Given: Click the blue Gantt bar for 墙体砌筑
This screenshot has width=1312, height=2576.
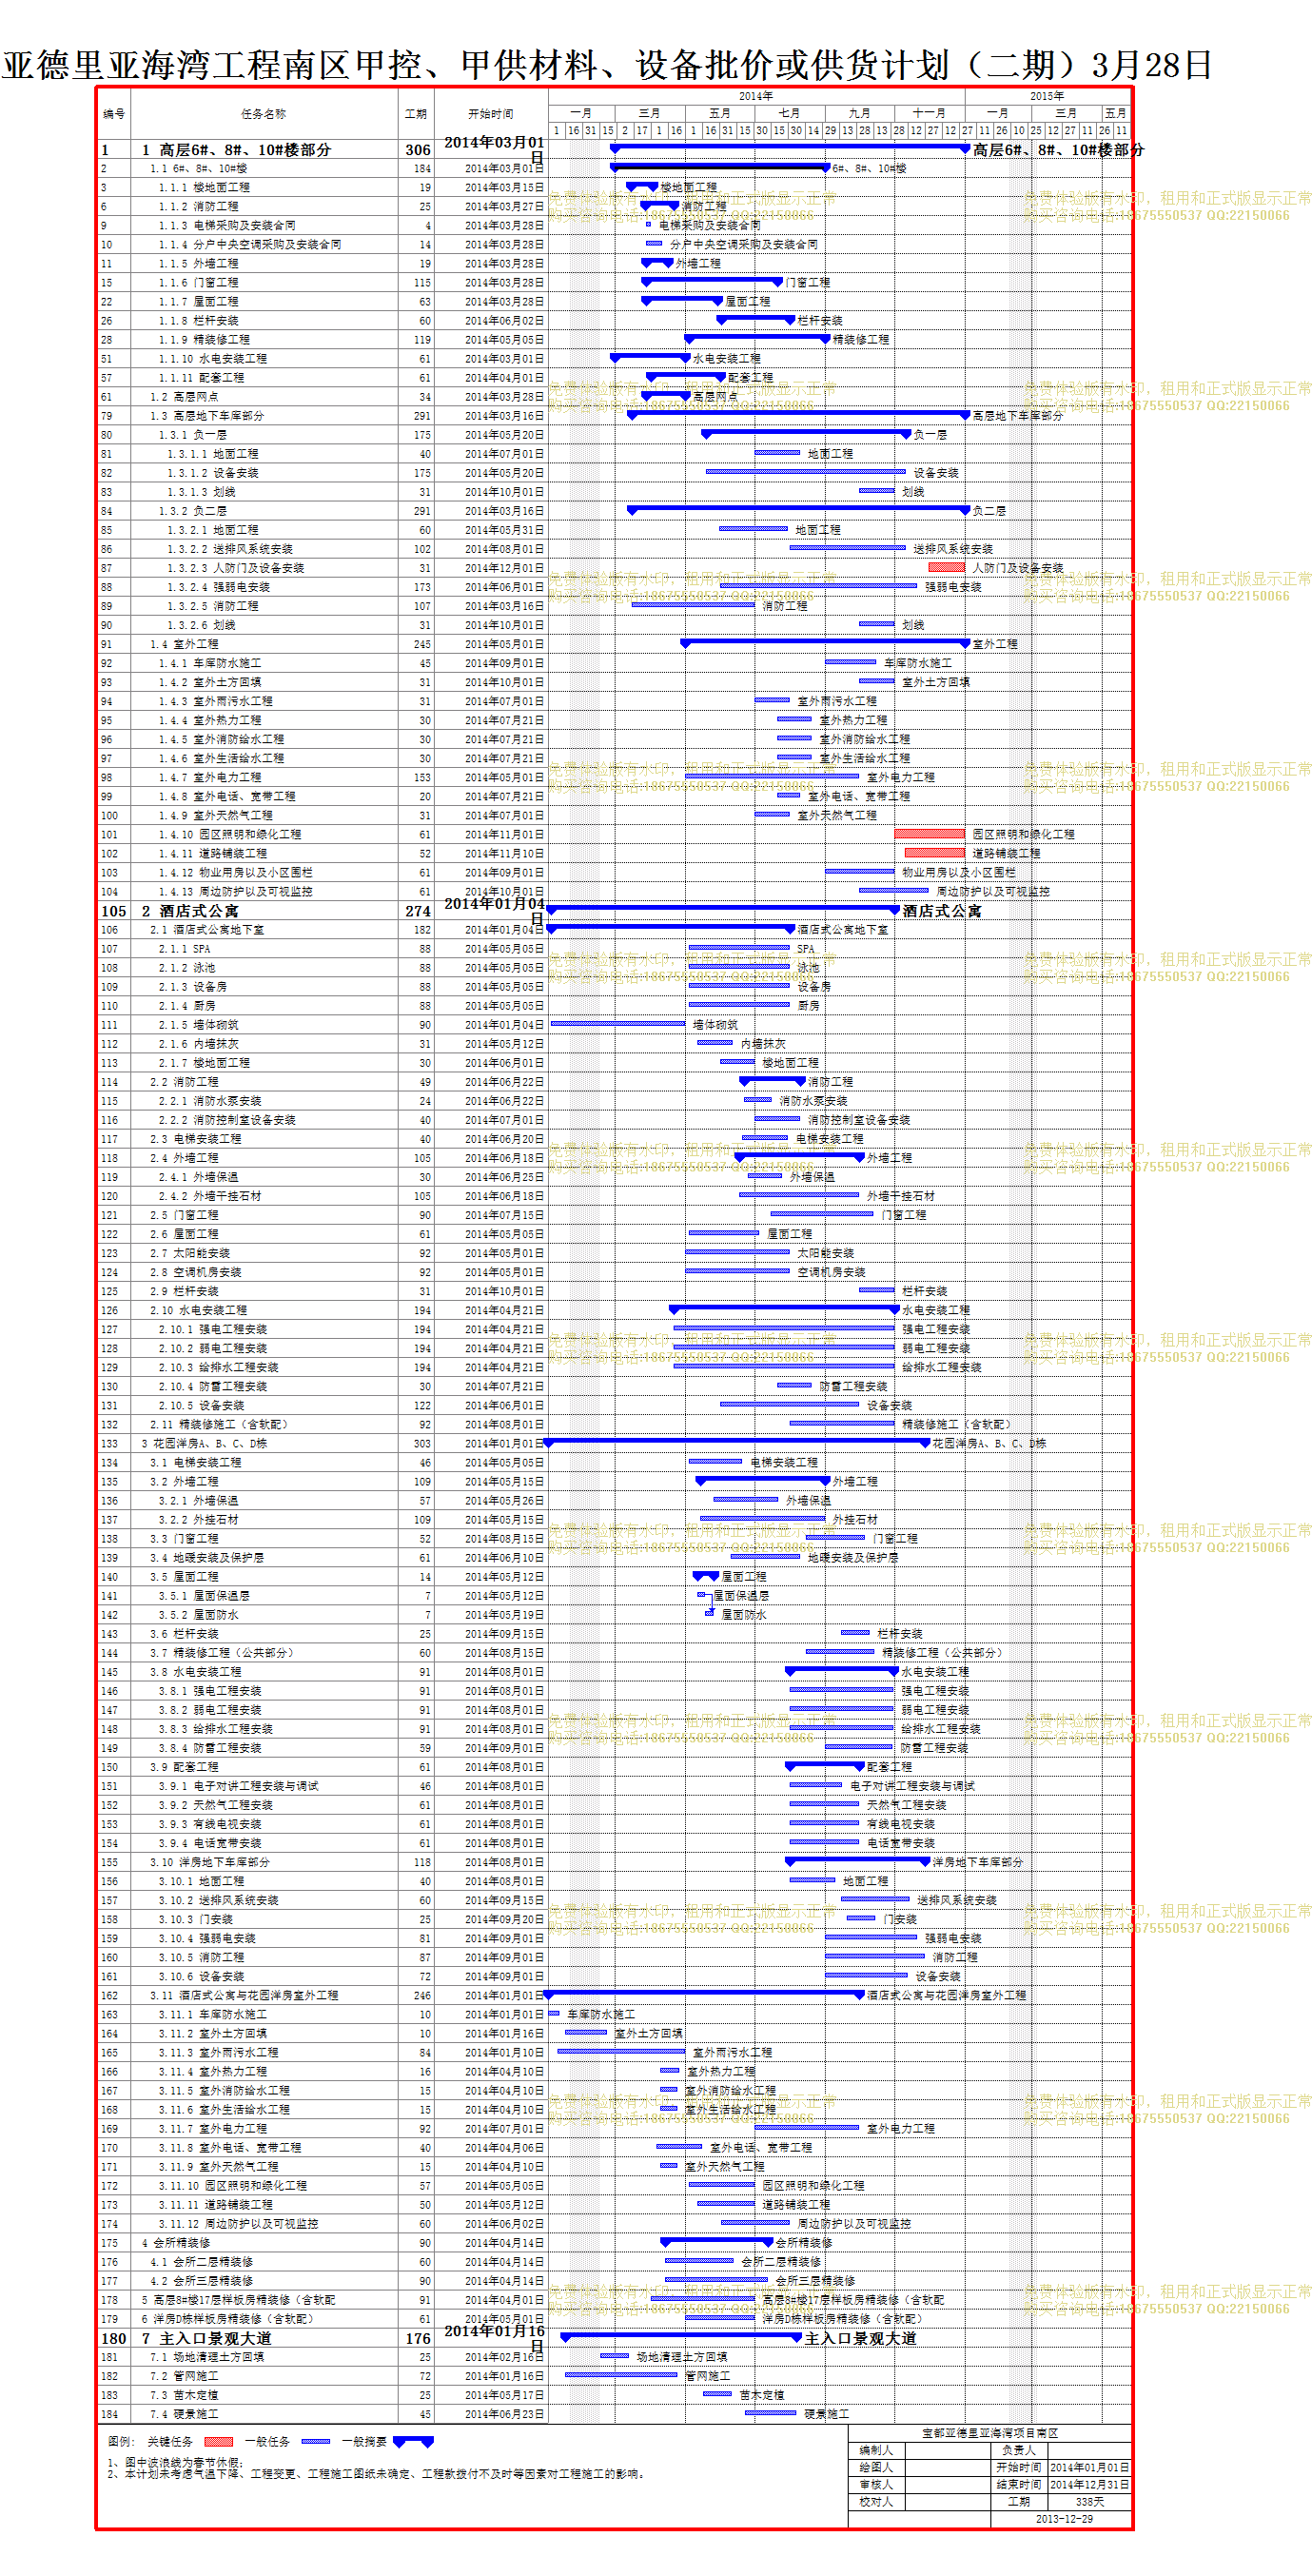Looking at the screenshot, I should coord(618,1024).
